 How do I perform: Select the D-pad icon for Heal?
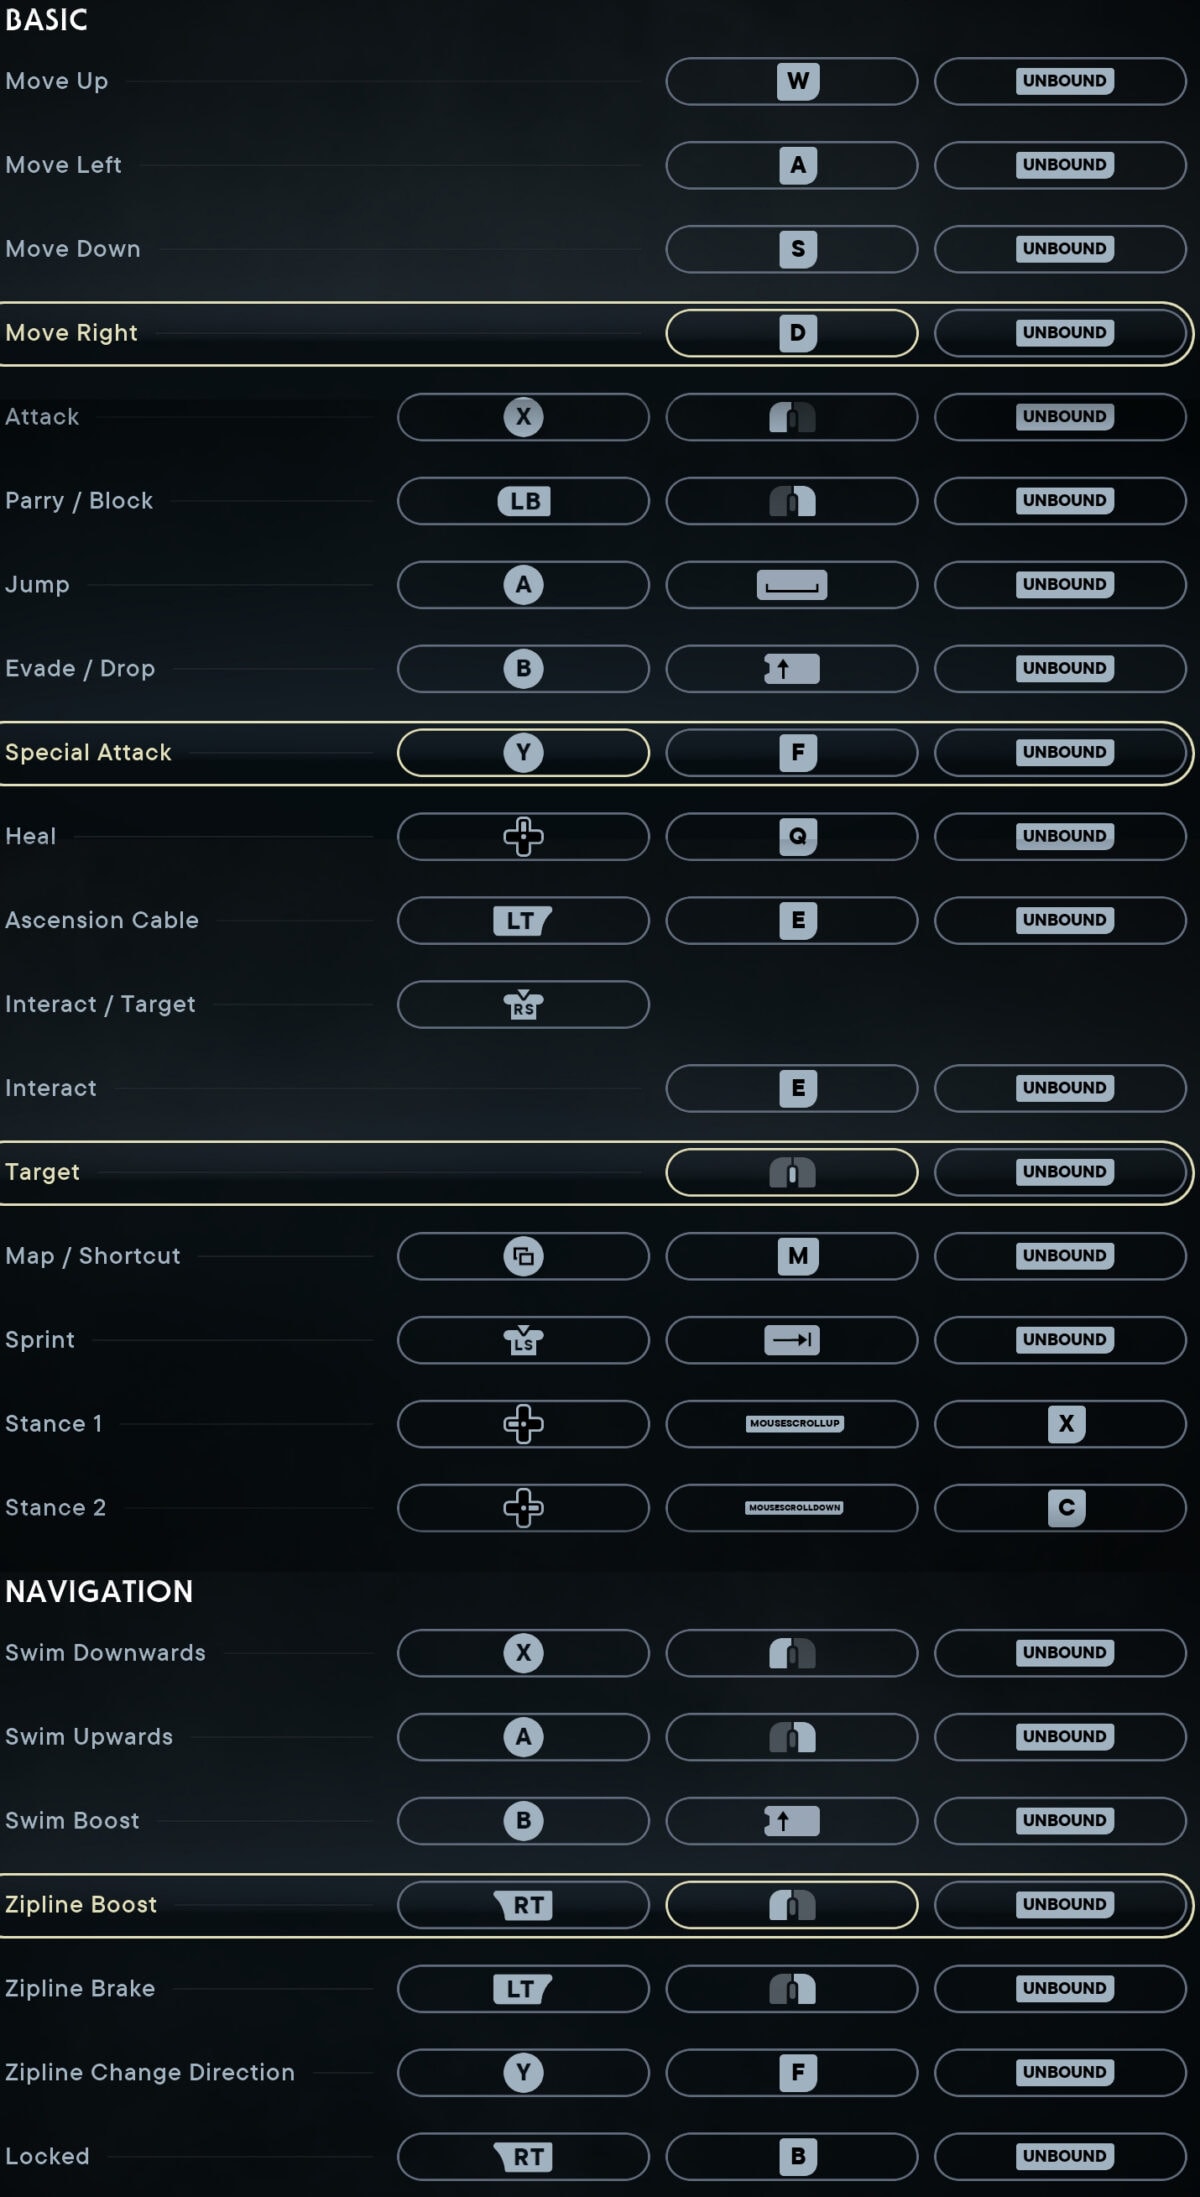click(x=523, y=837)
